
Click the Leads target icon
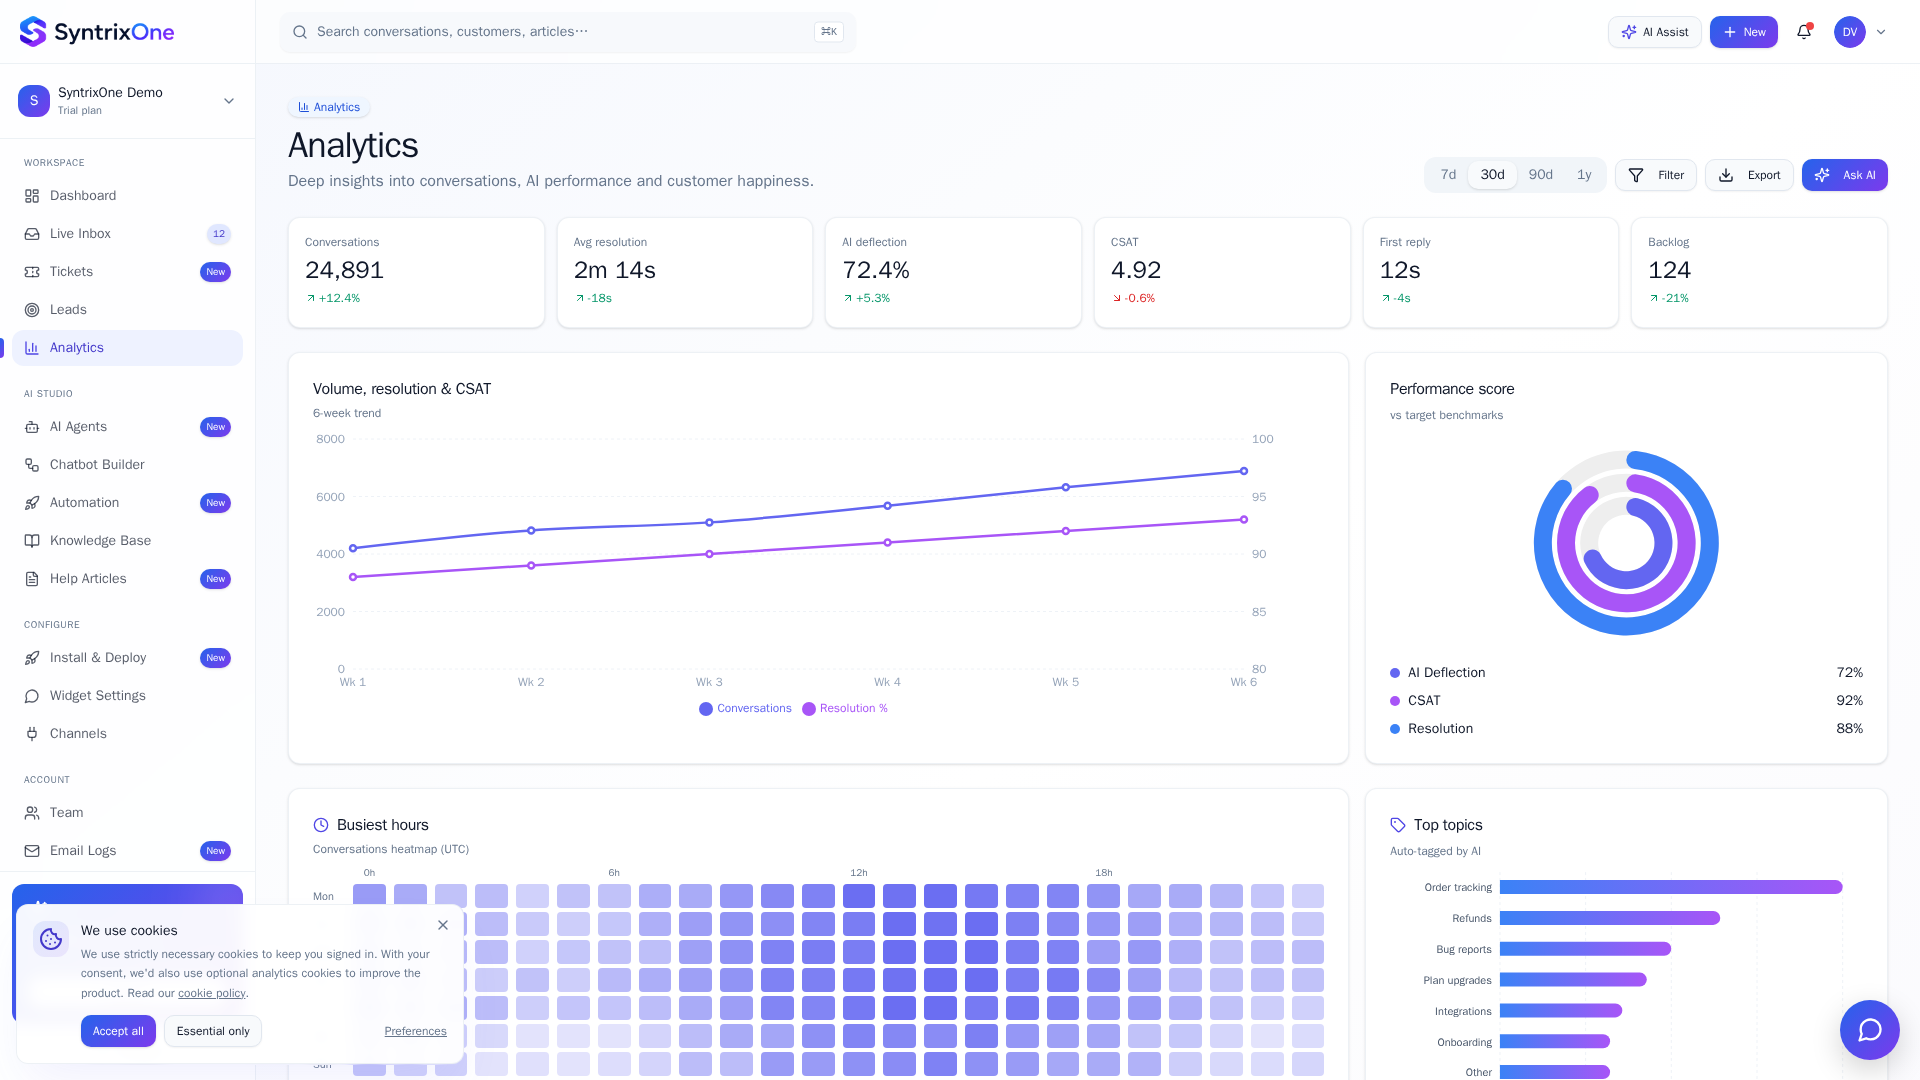(32, 310)
